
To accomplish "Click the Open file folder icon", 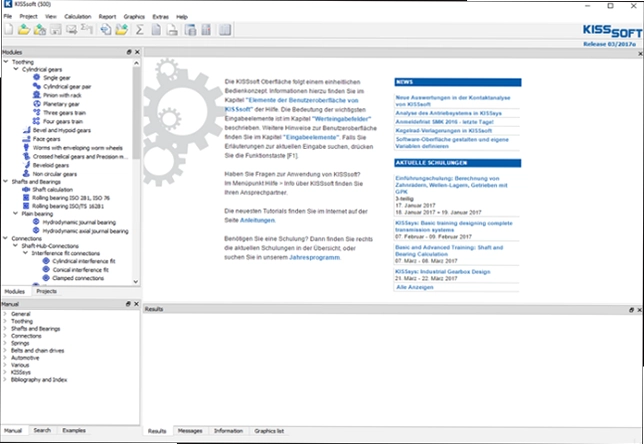I will (24, 30).
